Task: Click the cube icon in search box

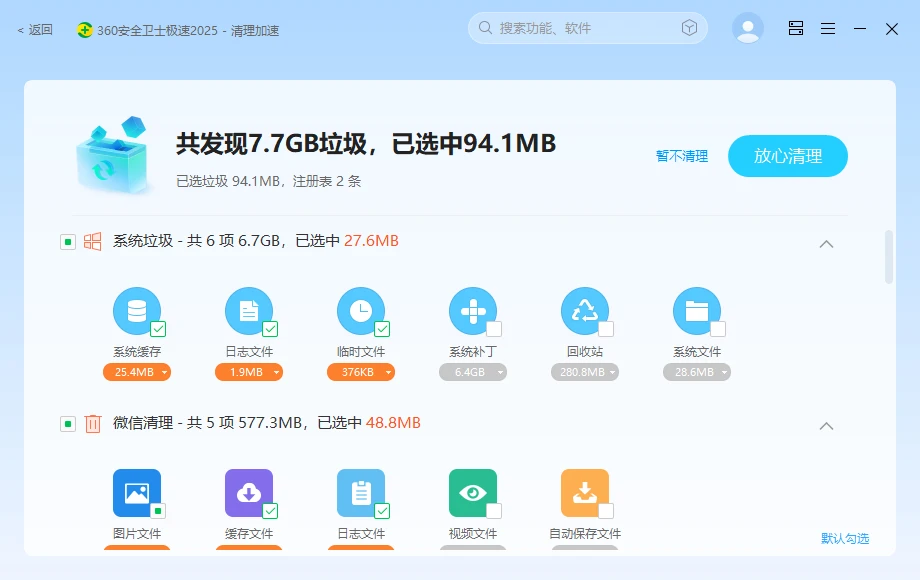Action: click(x=689, y=28)
